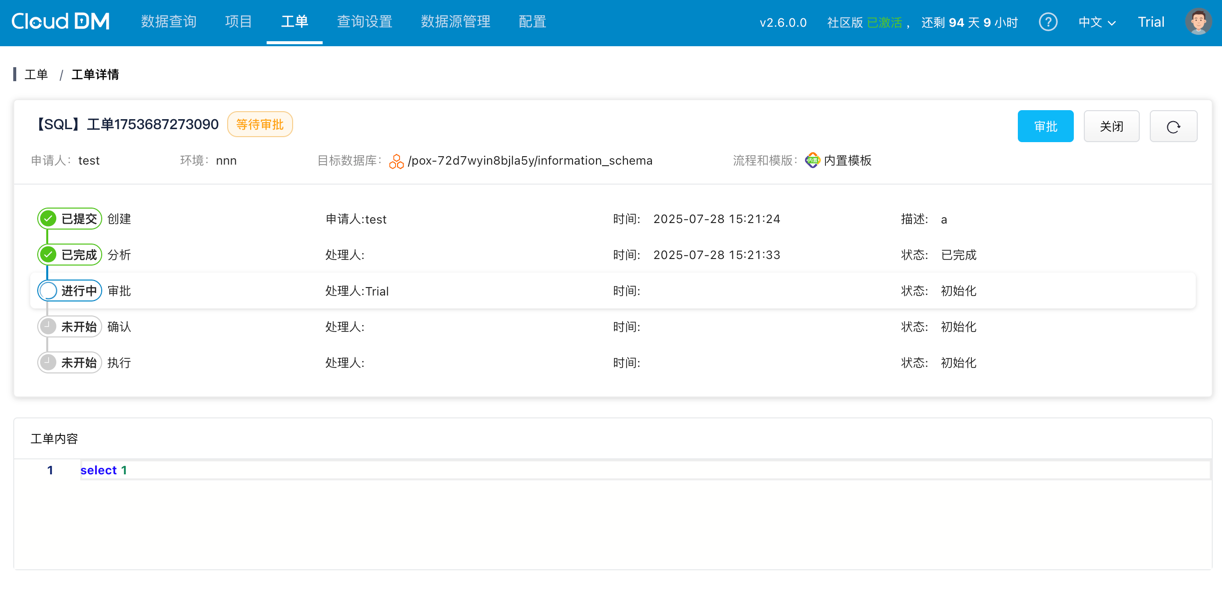Click the 关闭 button
The height and width of the screenshot is (598, 1222).
(1111, 127)
